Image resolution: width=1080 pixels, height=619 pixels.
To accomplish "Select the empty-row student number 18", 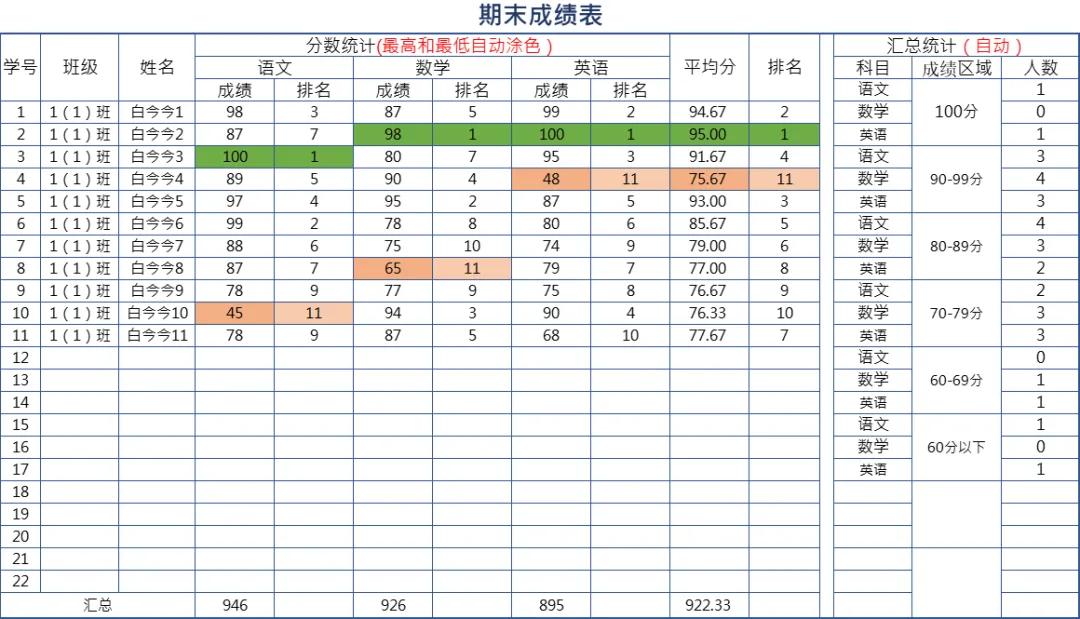I will pos(21,492).
